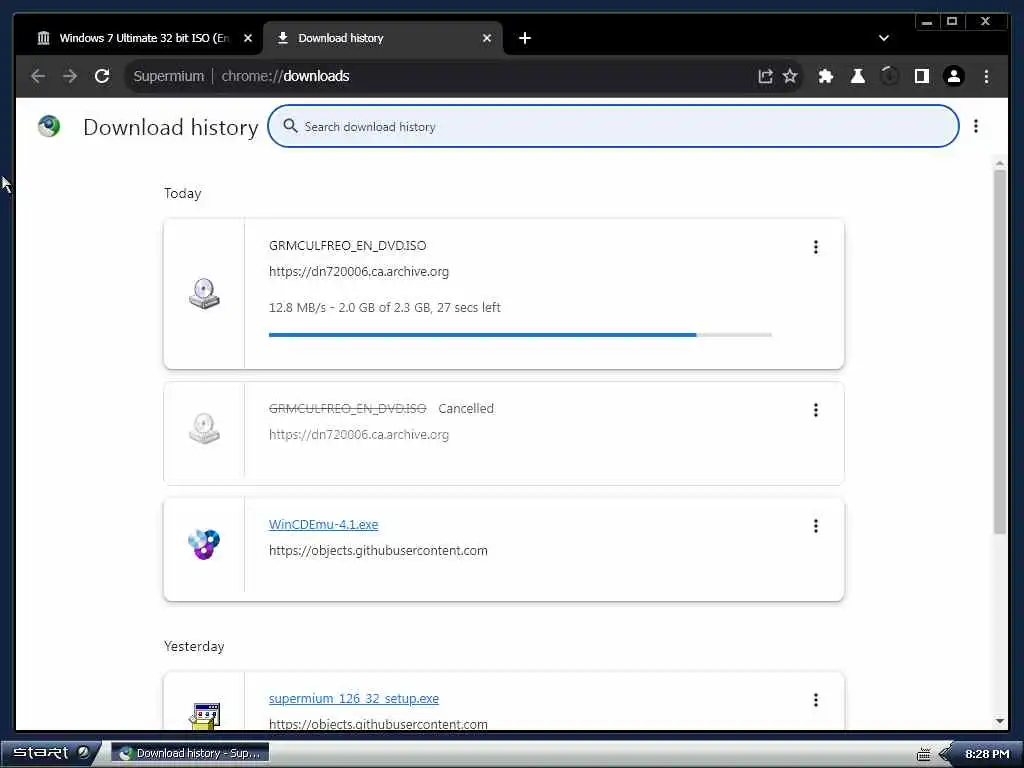Select the Download history tab
The image size is (1024, 768).
pos(383,38)
